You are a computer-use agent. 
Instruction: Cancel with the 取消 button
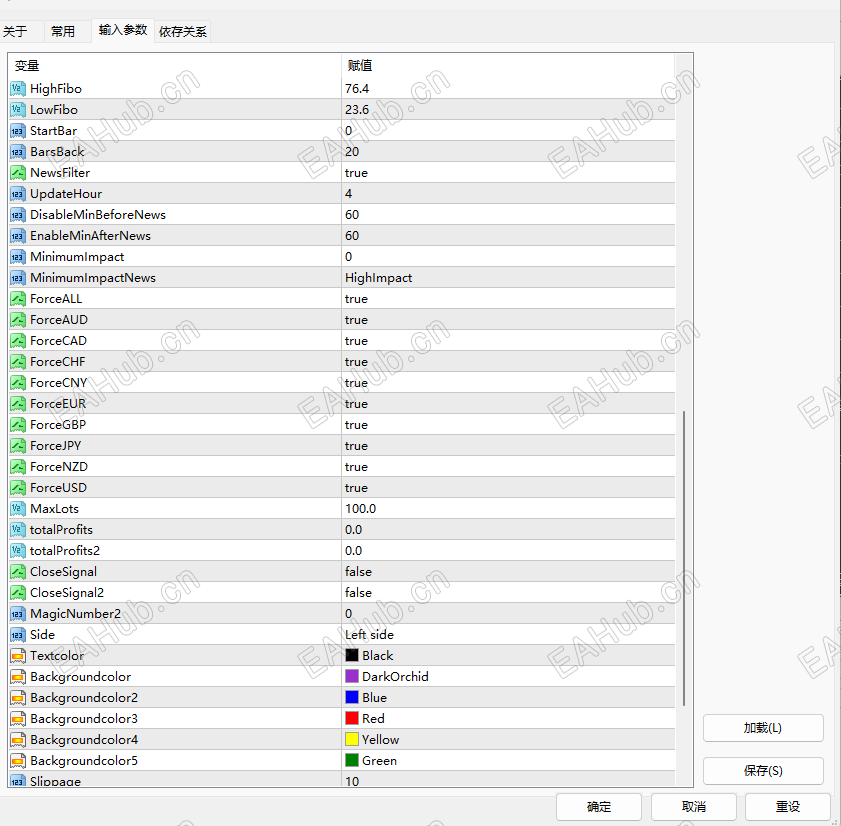(x=694, y=807)
